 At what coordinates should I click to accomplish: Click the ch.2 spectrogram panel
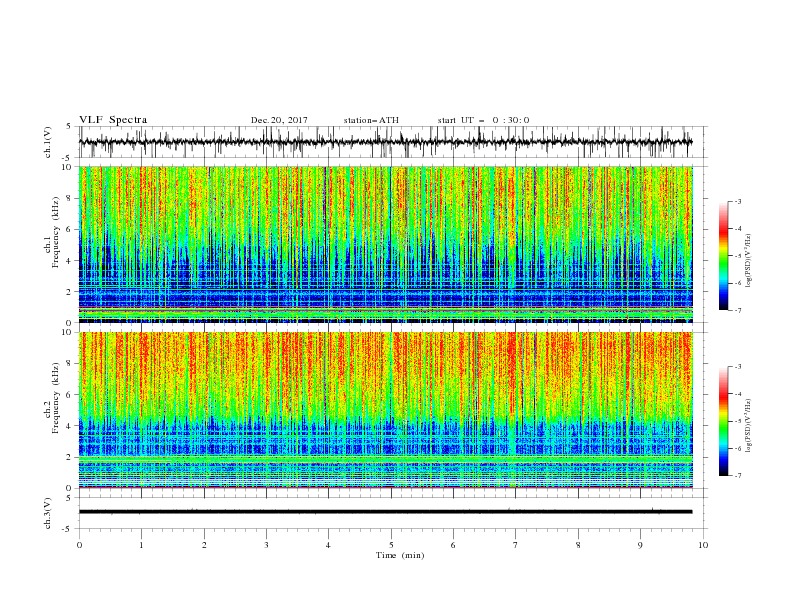(x=385, y=410)
